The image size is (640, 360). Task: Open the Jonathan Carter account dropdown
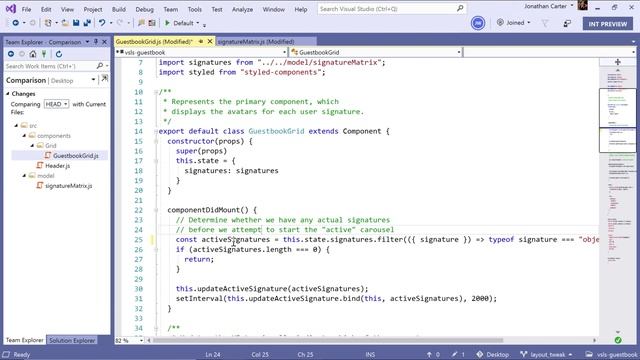coord(572,6)
